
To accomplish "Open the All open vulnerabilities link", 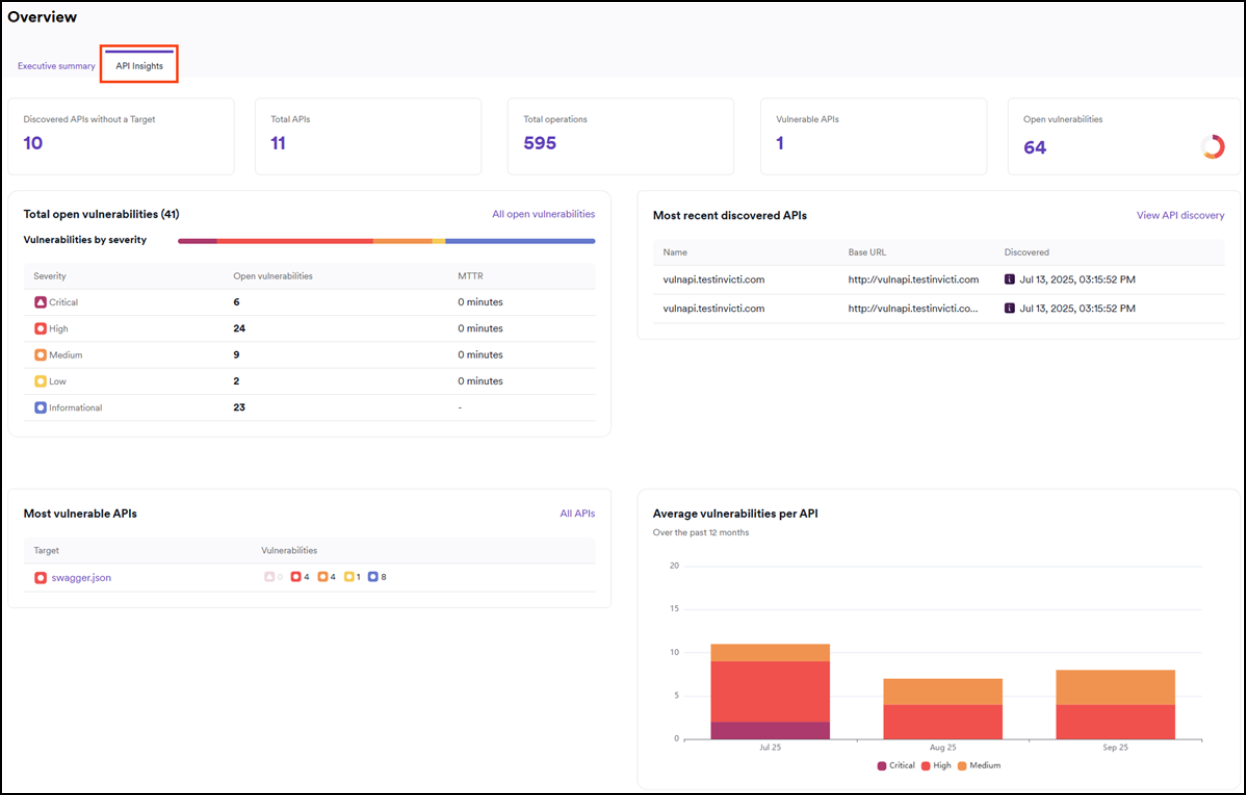I will click(x=542, y=214).
